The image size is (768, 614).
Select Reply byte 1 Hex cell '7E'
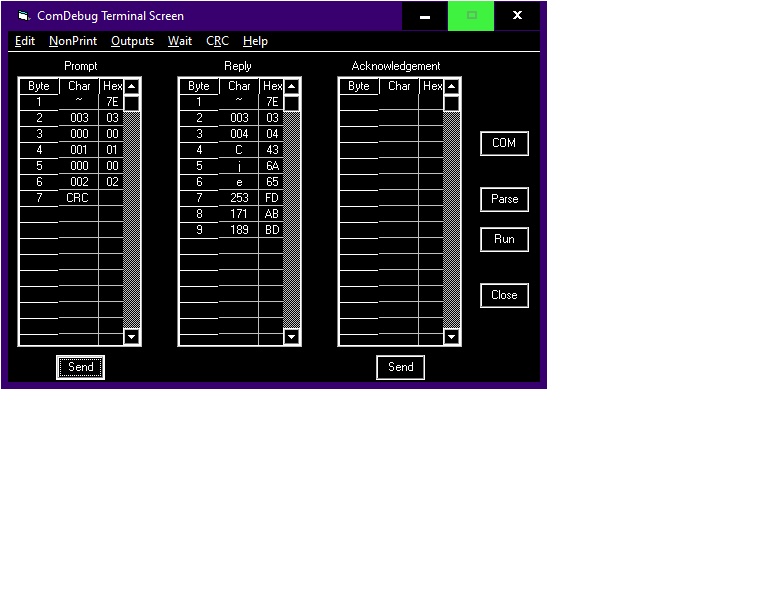coord(271,102)
